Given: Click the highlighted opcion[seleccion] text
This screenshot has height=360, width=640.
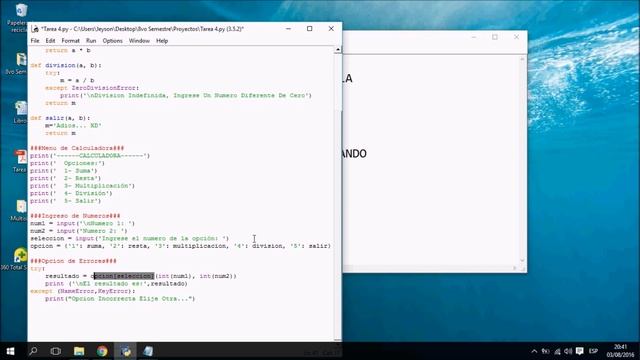Looking at the screenshot, I should click(x=124, y=276).
